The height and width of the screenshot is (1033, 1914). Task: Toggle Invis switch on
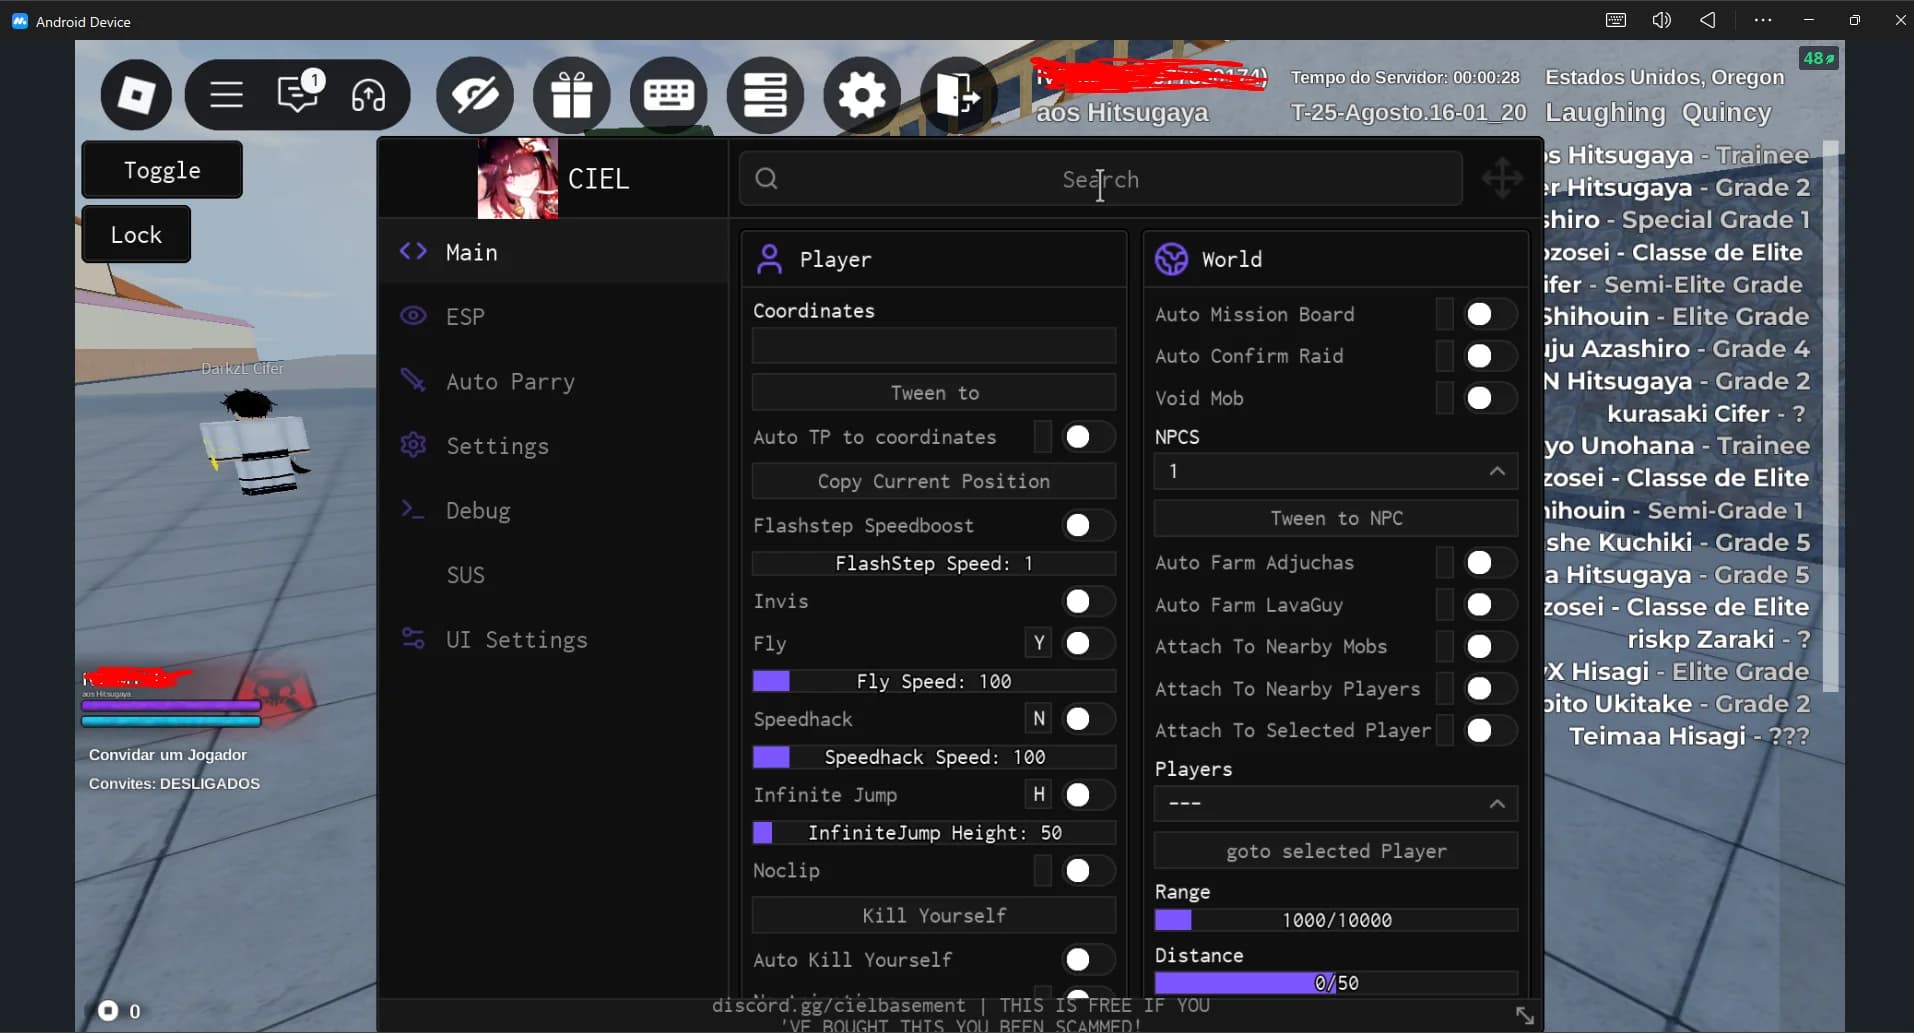pos(1086,601)
